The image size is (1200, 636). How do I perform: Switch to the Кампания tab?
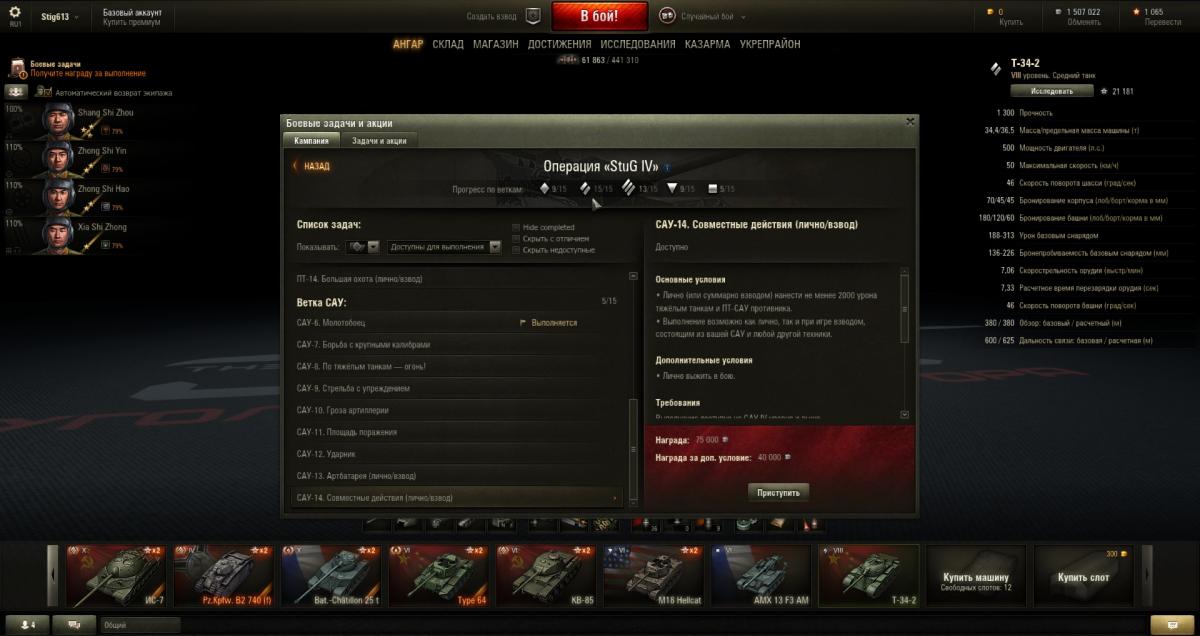click(x=312, y=140)
